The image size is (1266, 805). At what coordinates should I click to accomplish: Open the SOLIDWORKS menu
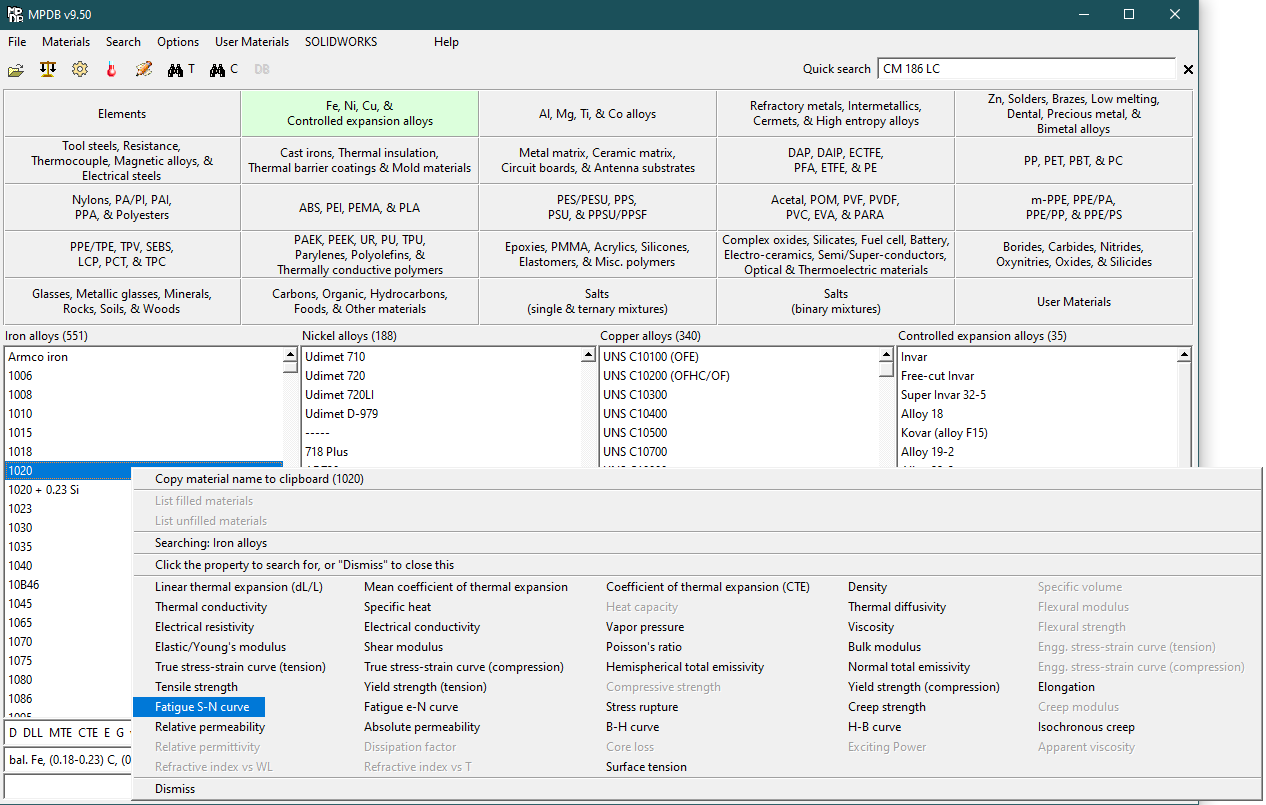[341, 42]
